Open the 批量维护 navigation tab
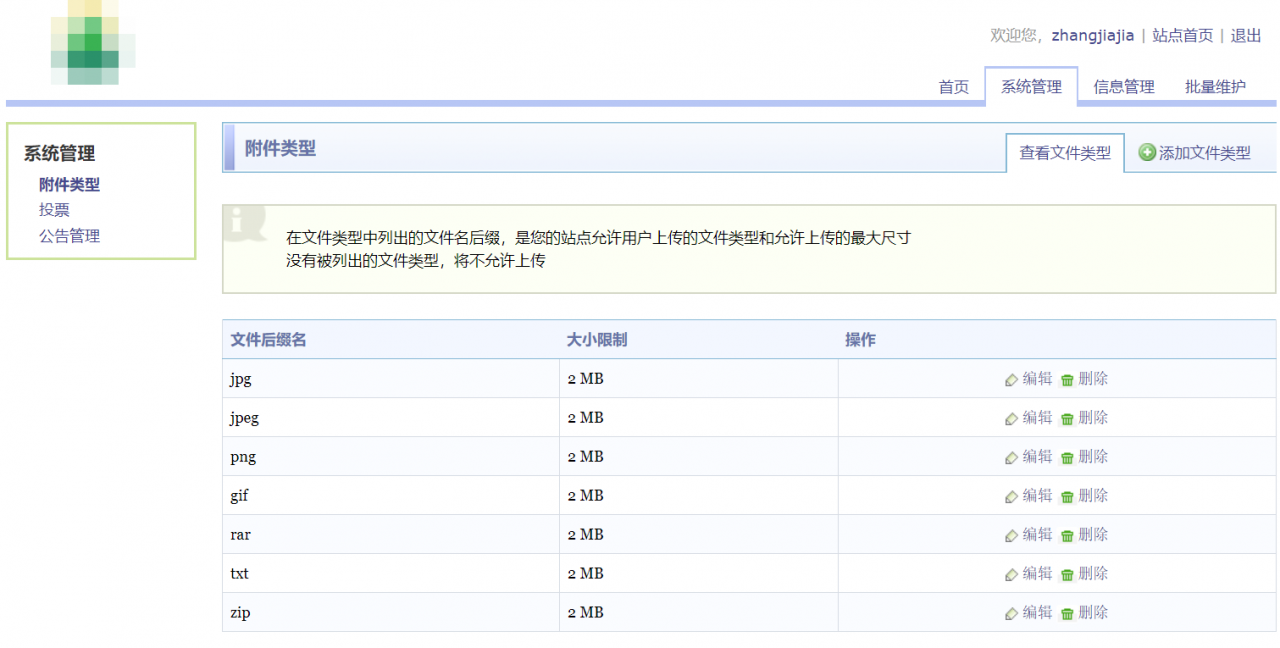The height and width of the screenshot is (648, 1280). pos(1215,87)
